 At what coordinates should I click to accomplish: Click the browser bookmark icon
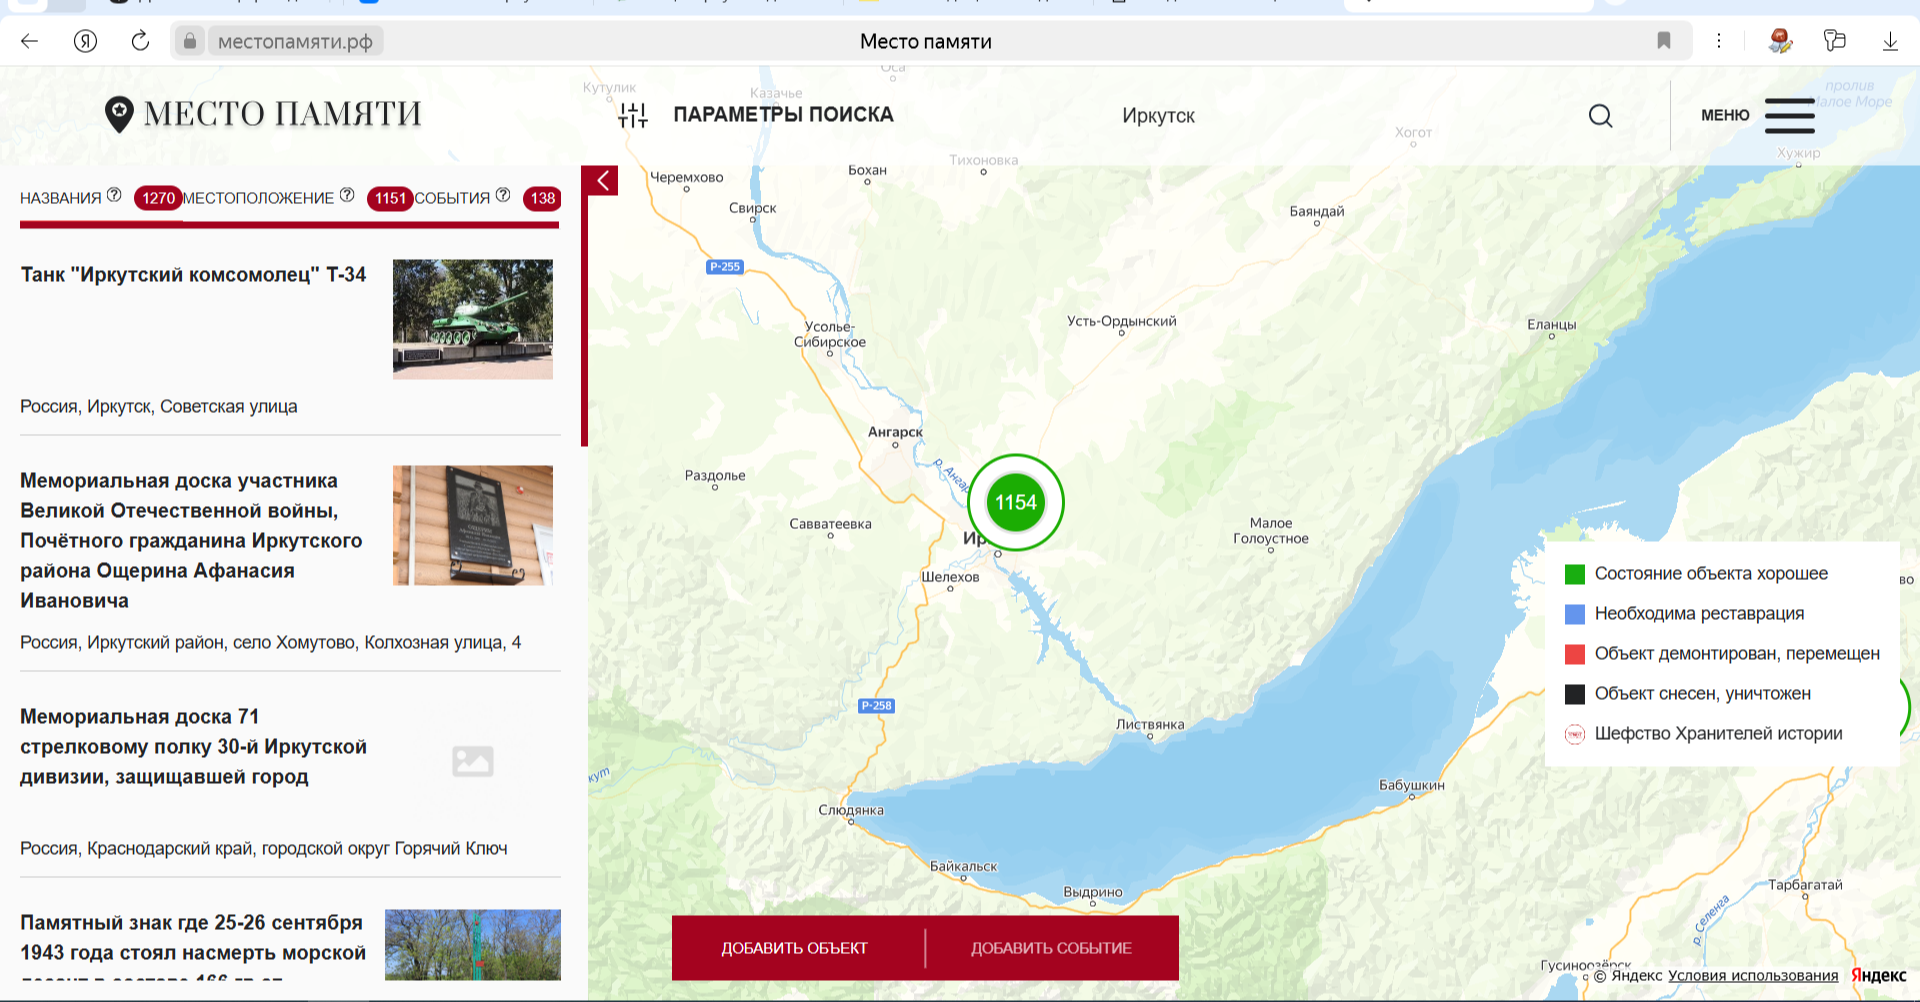click(x=1664, y=41)
